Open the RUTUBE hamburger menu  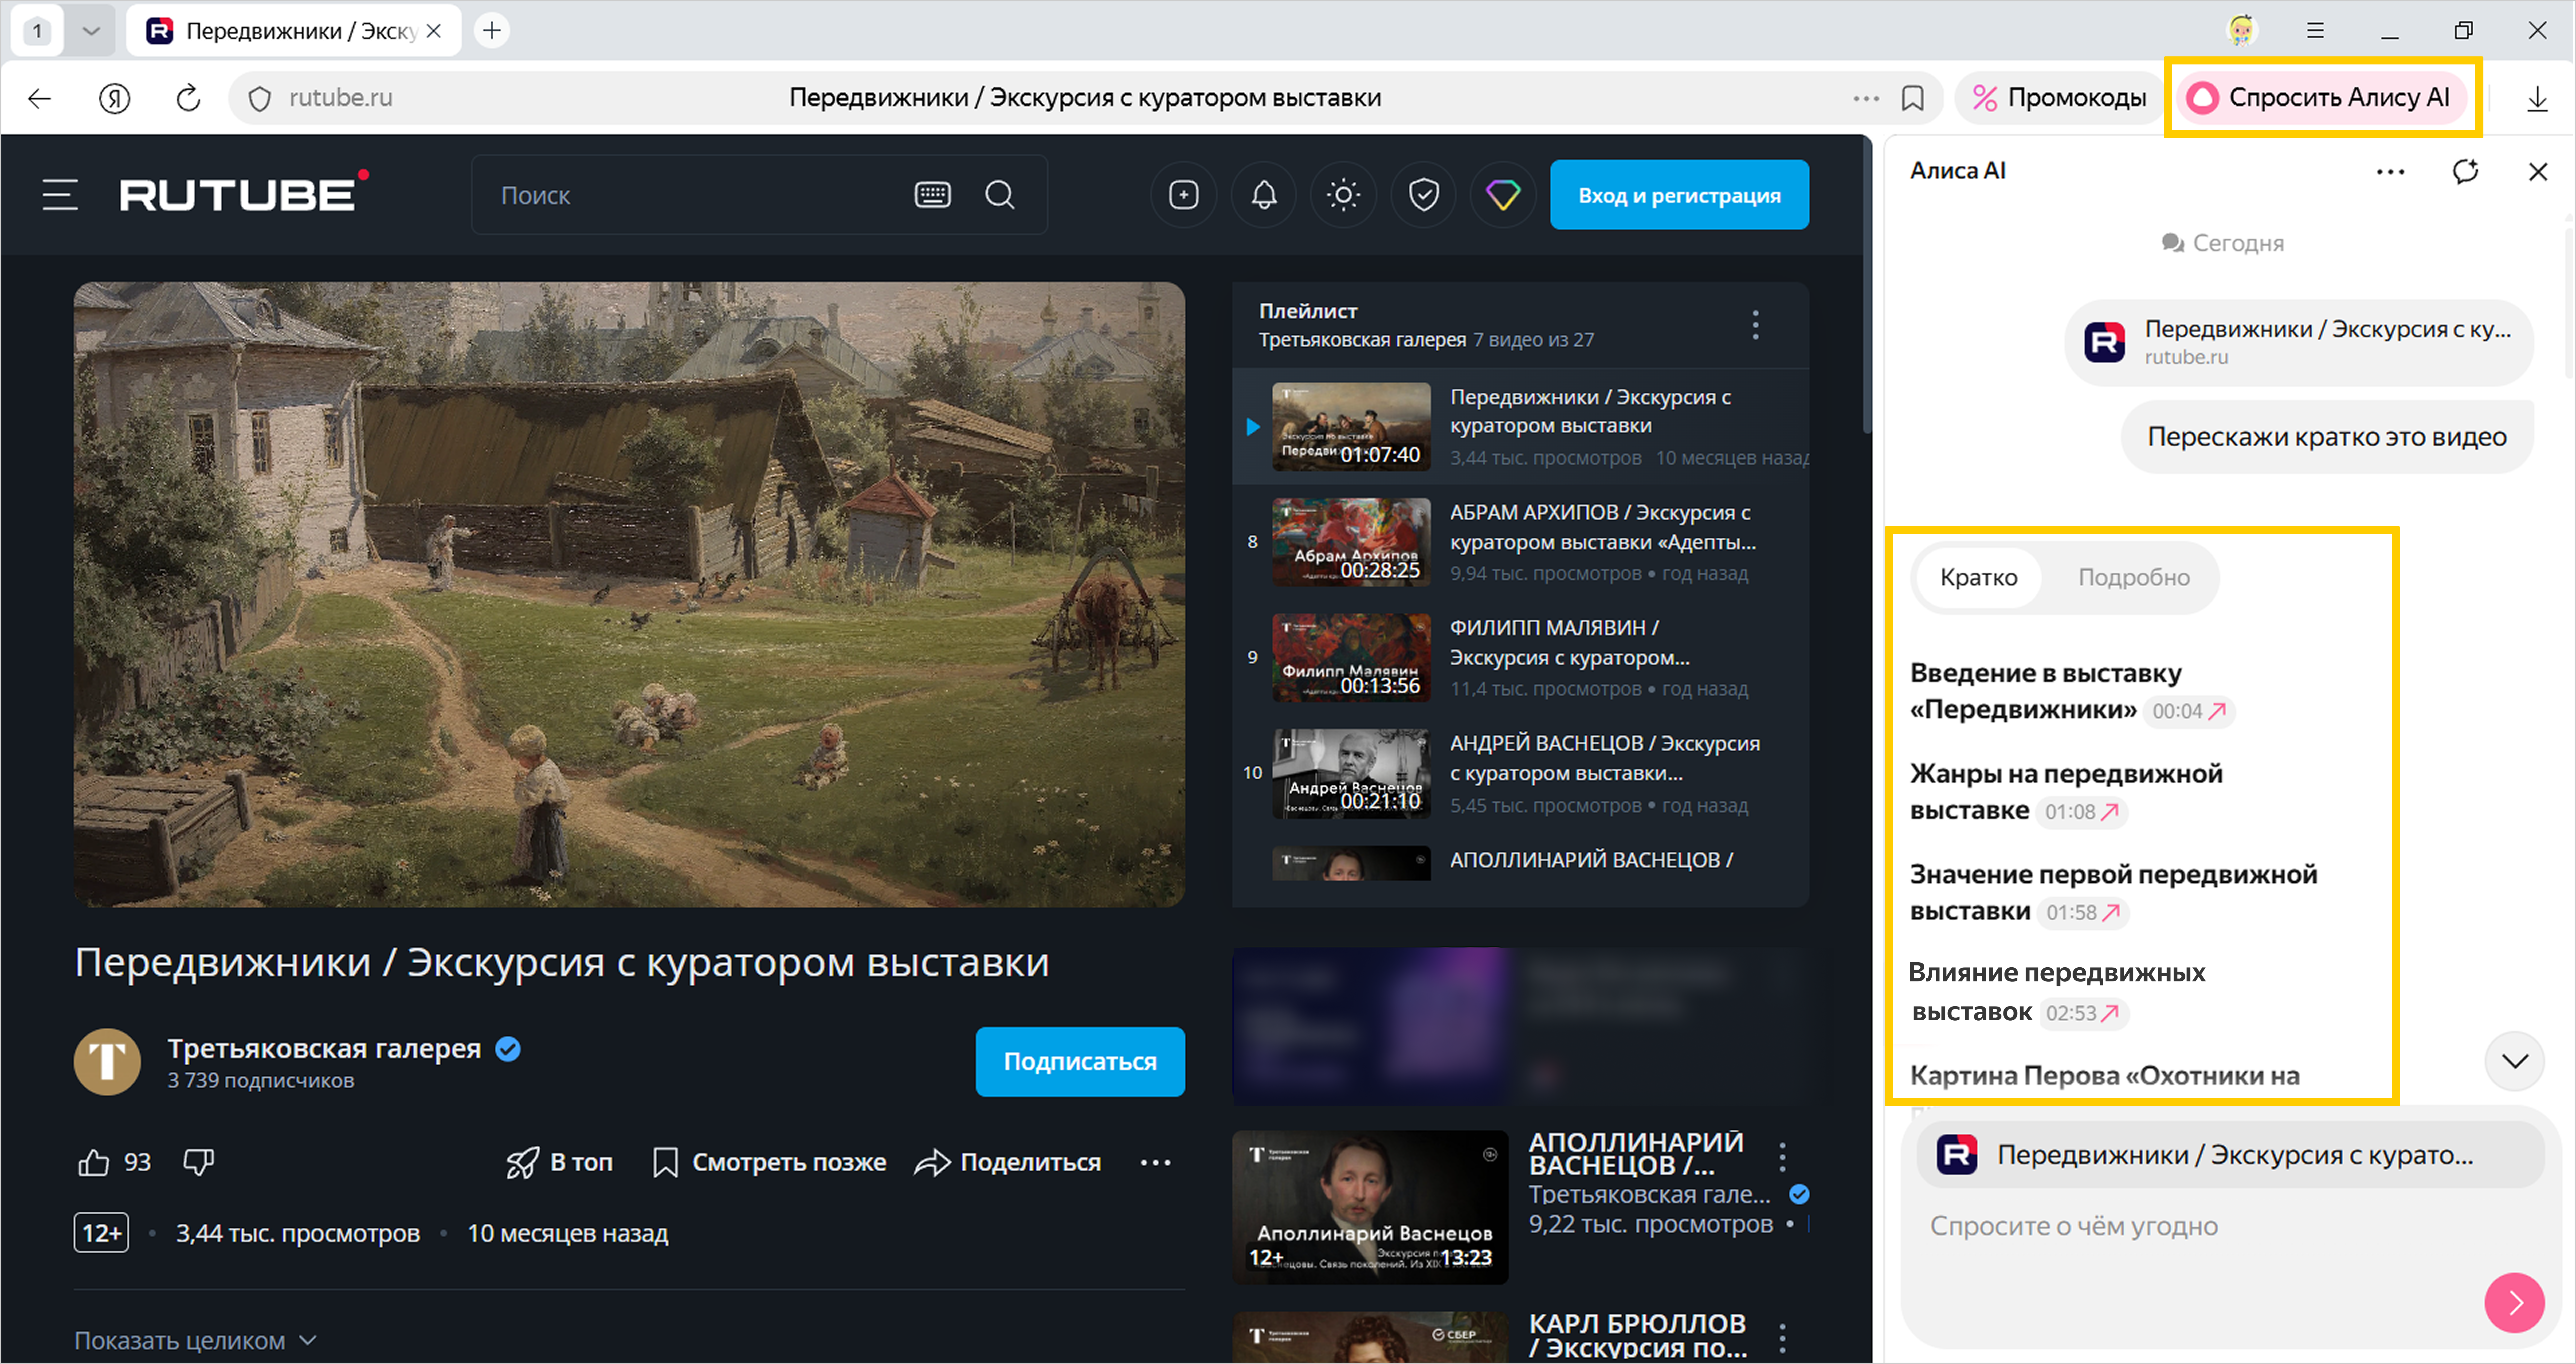click(60, 195)
